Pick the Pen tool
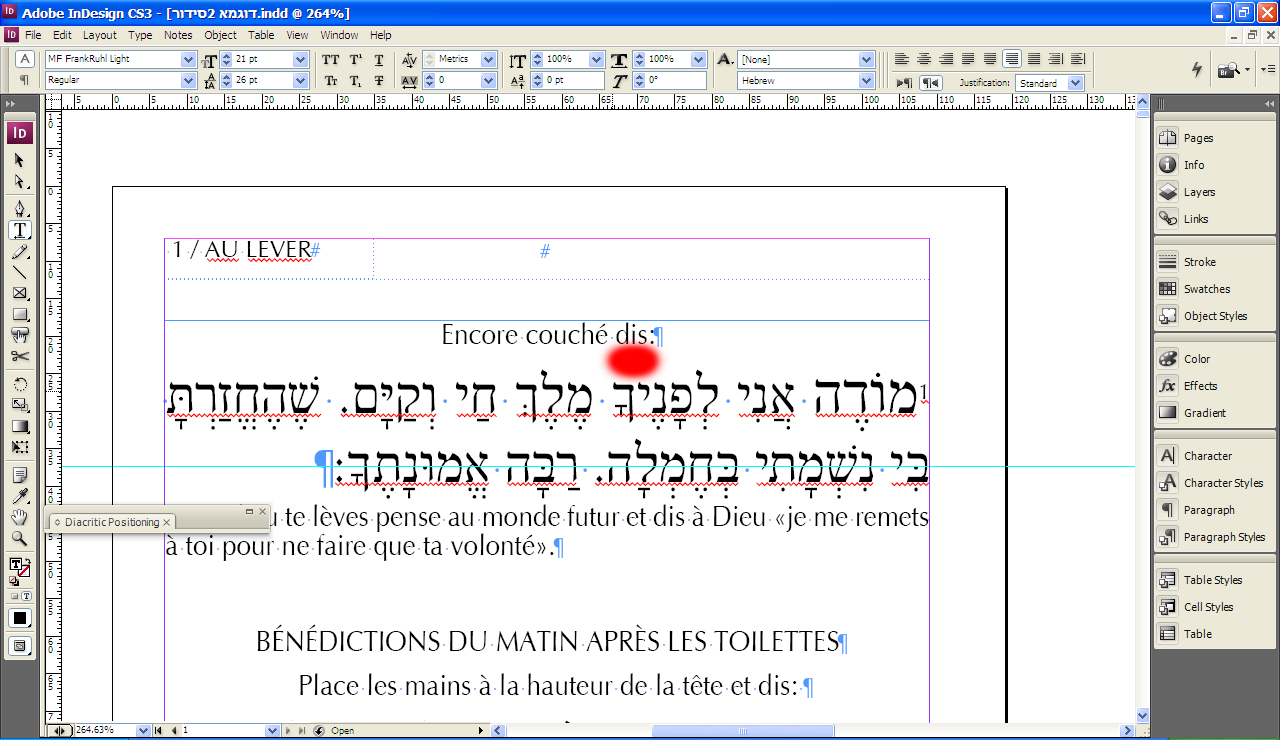Screen dimensions: 1280x740 coord(19,208)
